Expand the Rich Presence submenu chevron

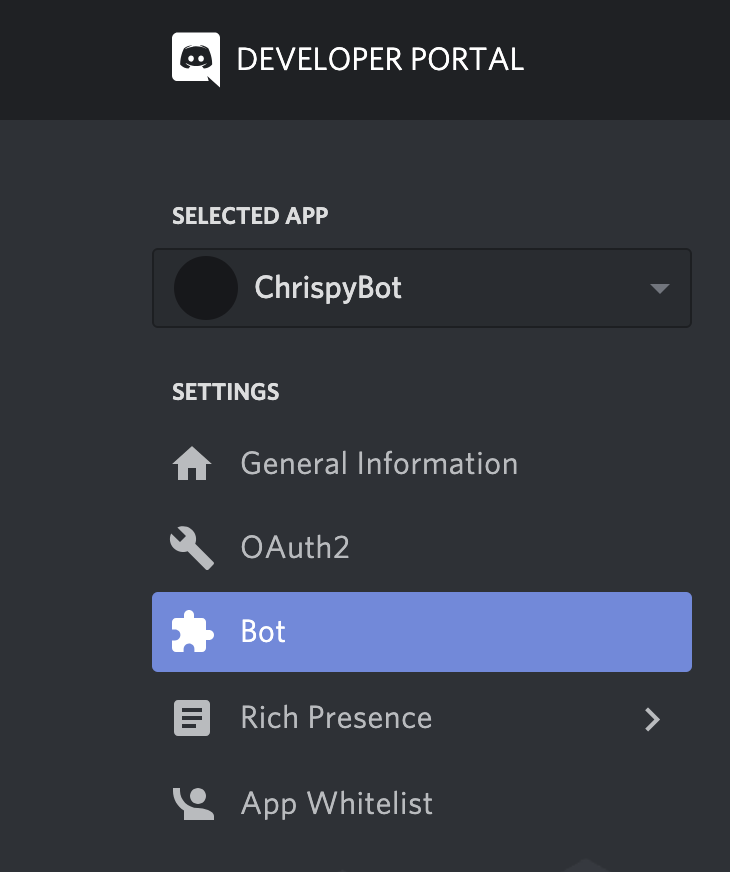652,719
